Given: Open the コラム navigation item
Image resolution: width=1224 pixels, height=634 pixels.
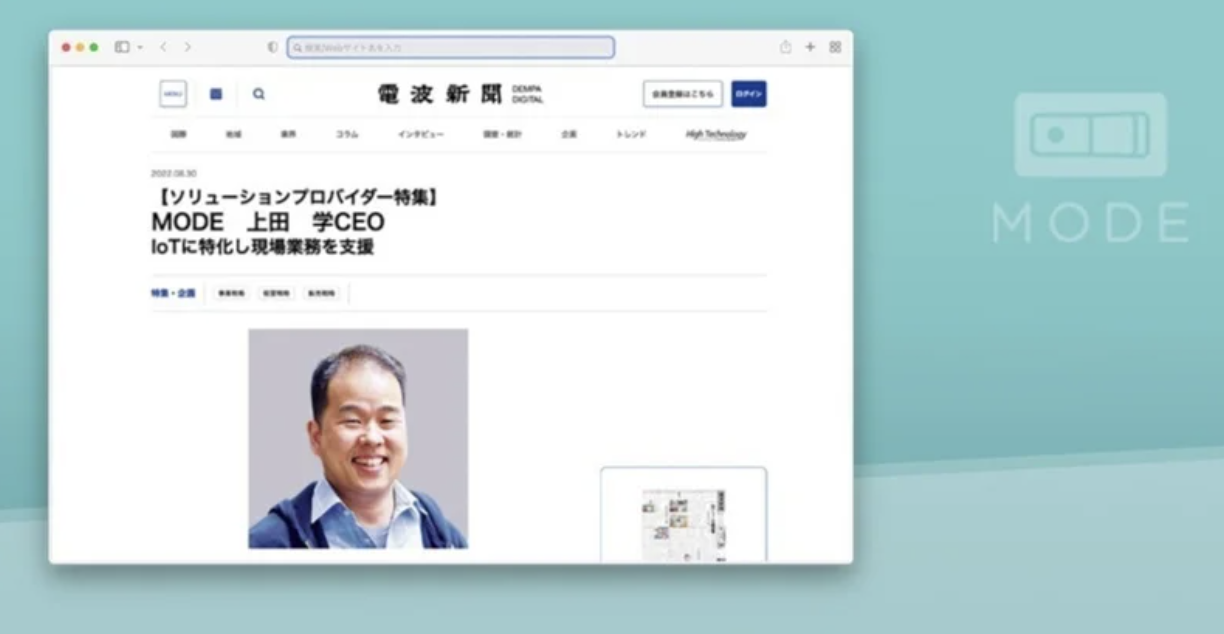Looking at the screenshot, I should pyautogui.click(x=347, y=134).
